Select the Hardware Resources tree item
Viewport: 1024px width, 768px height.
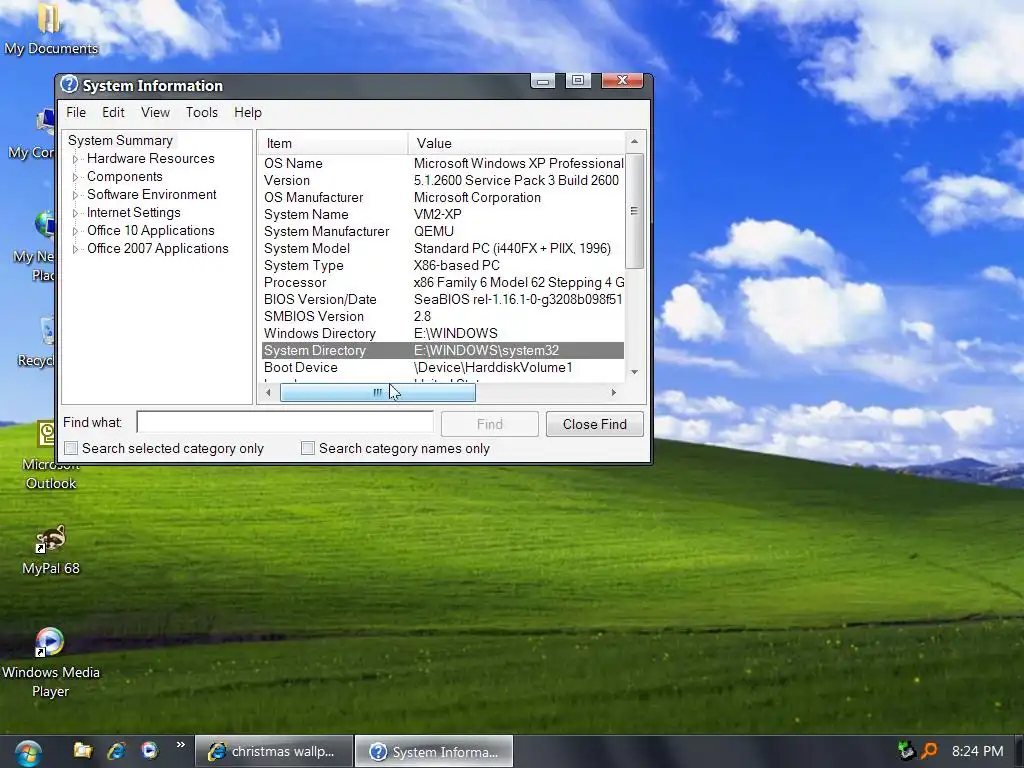tap(151, 159)
